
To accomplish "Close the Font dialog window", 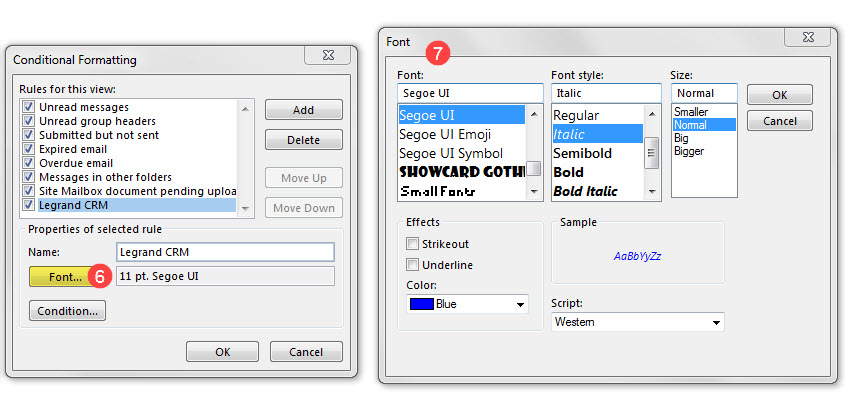I will (x=811, y=37).
